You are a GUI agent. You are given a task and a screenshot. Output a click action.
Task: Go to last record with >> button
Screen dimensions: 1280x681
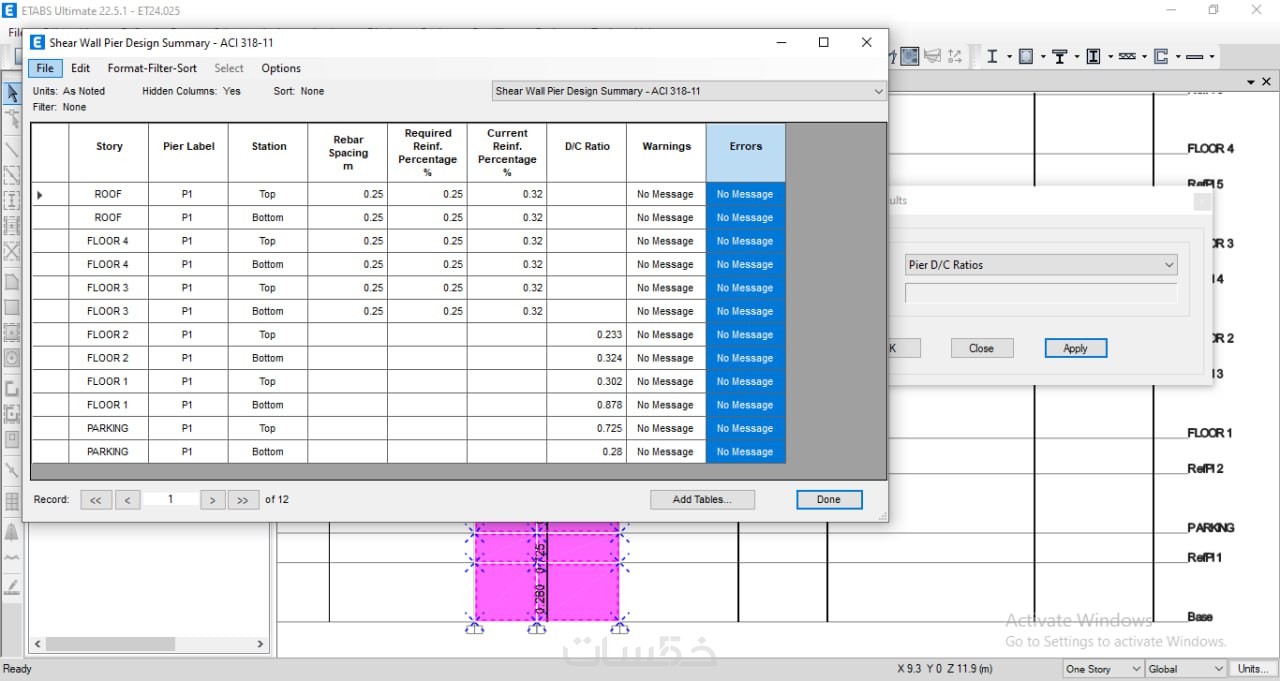[243, 500]
